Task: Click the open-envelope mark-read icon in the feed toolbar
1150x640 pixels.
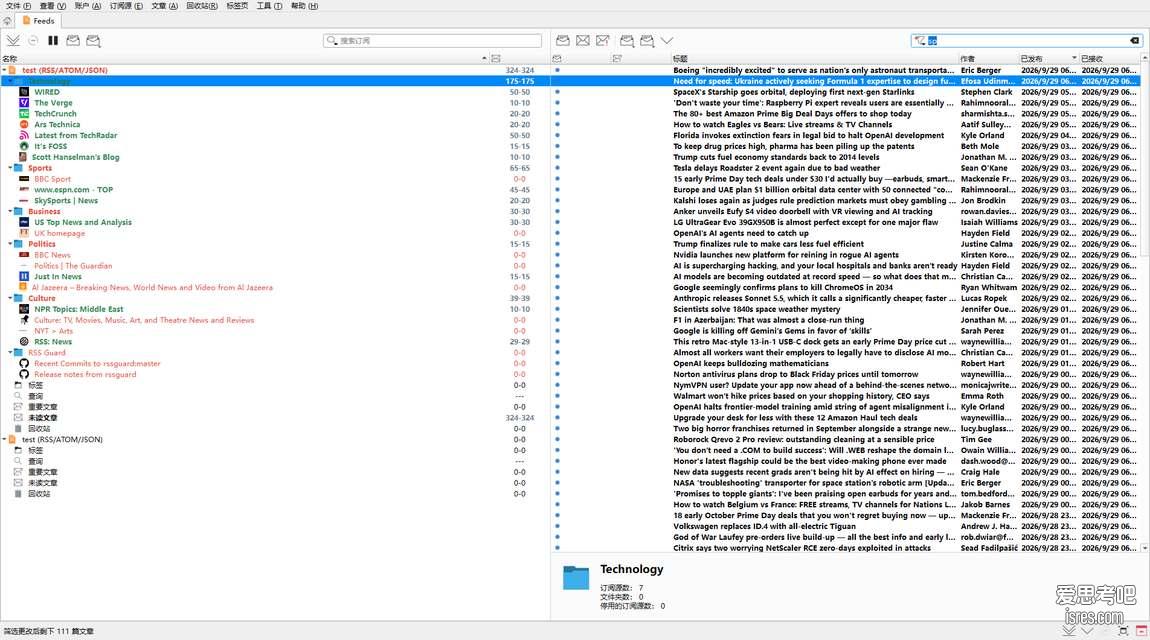Action: [x=73, y=40]
